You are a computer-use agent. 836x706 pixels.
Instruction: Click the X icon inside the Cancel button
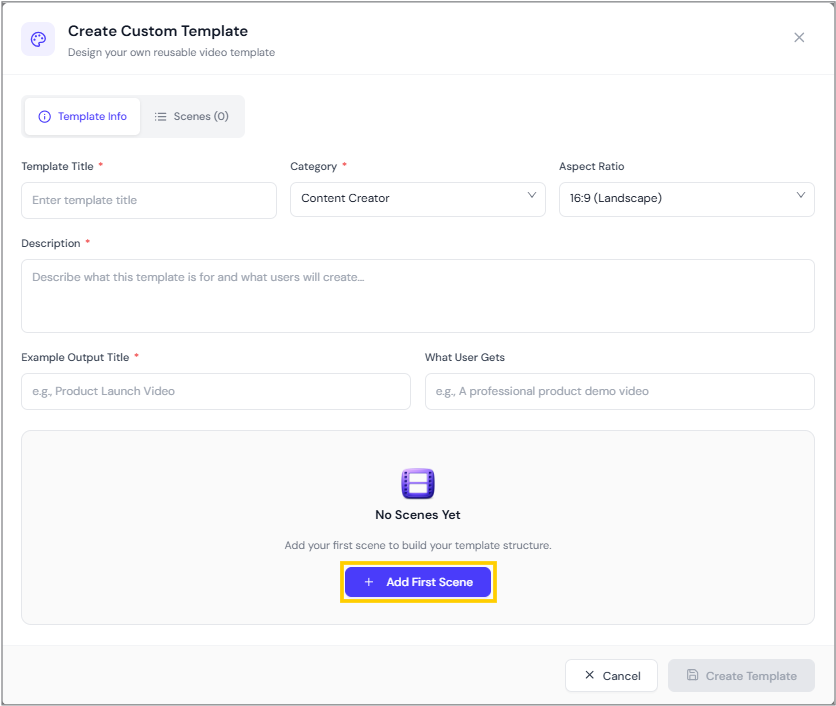589,675
